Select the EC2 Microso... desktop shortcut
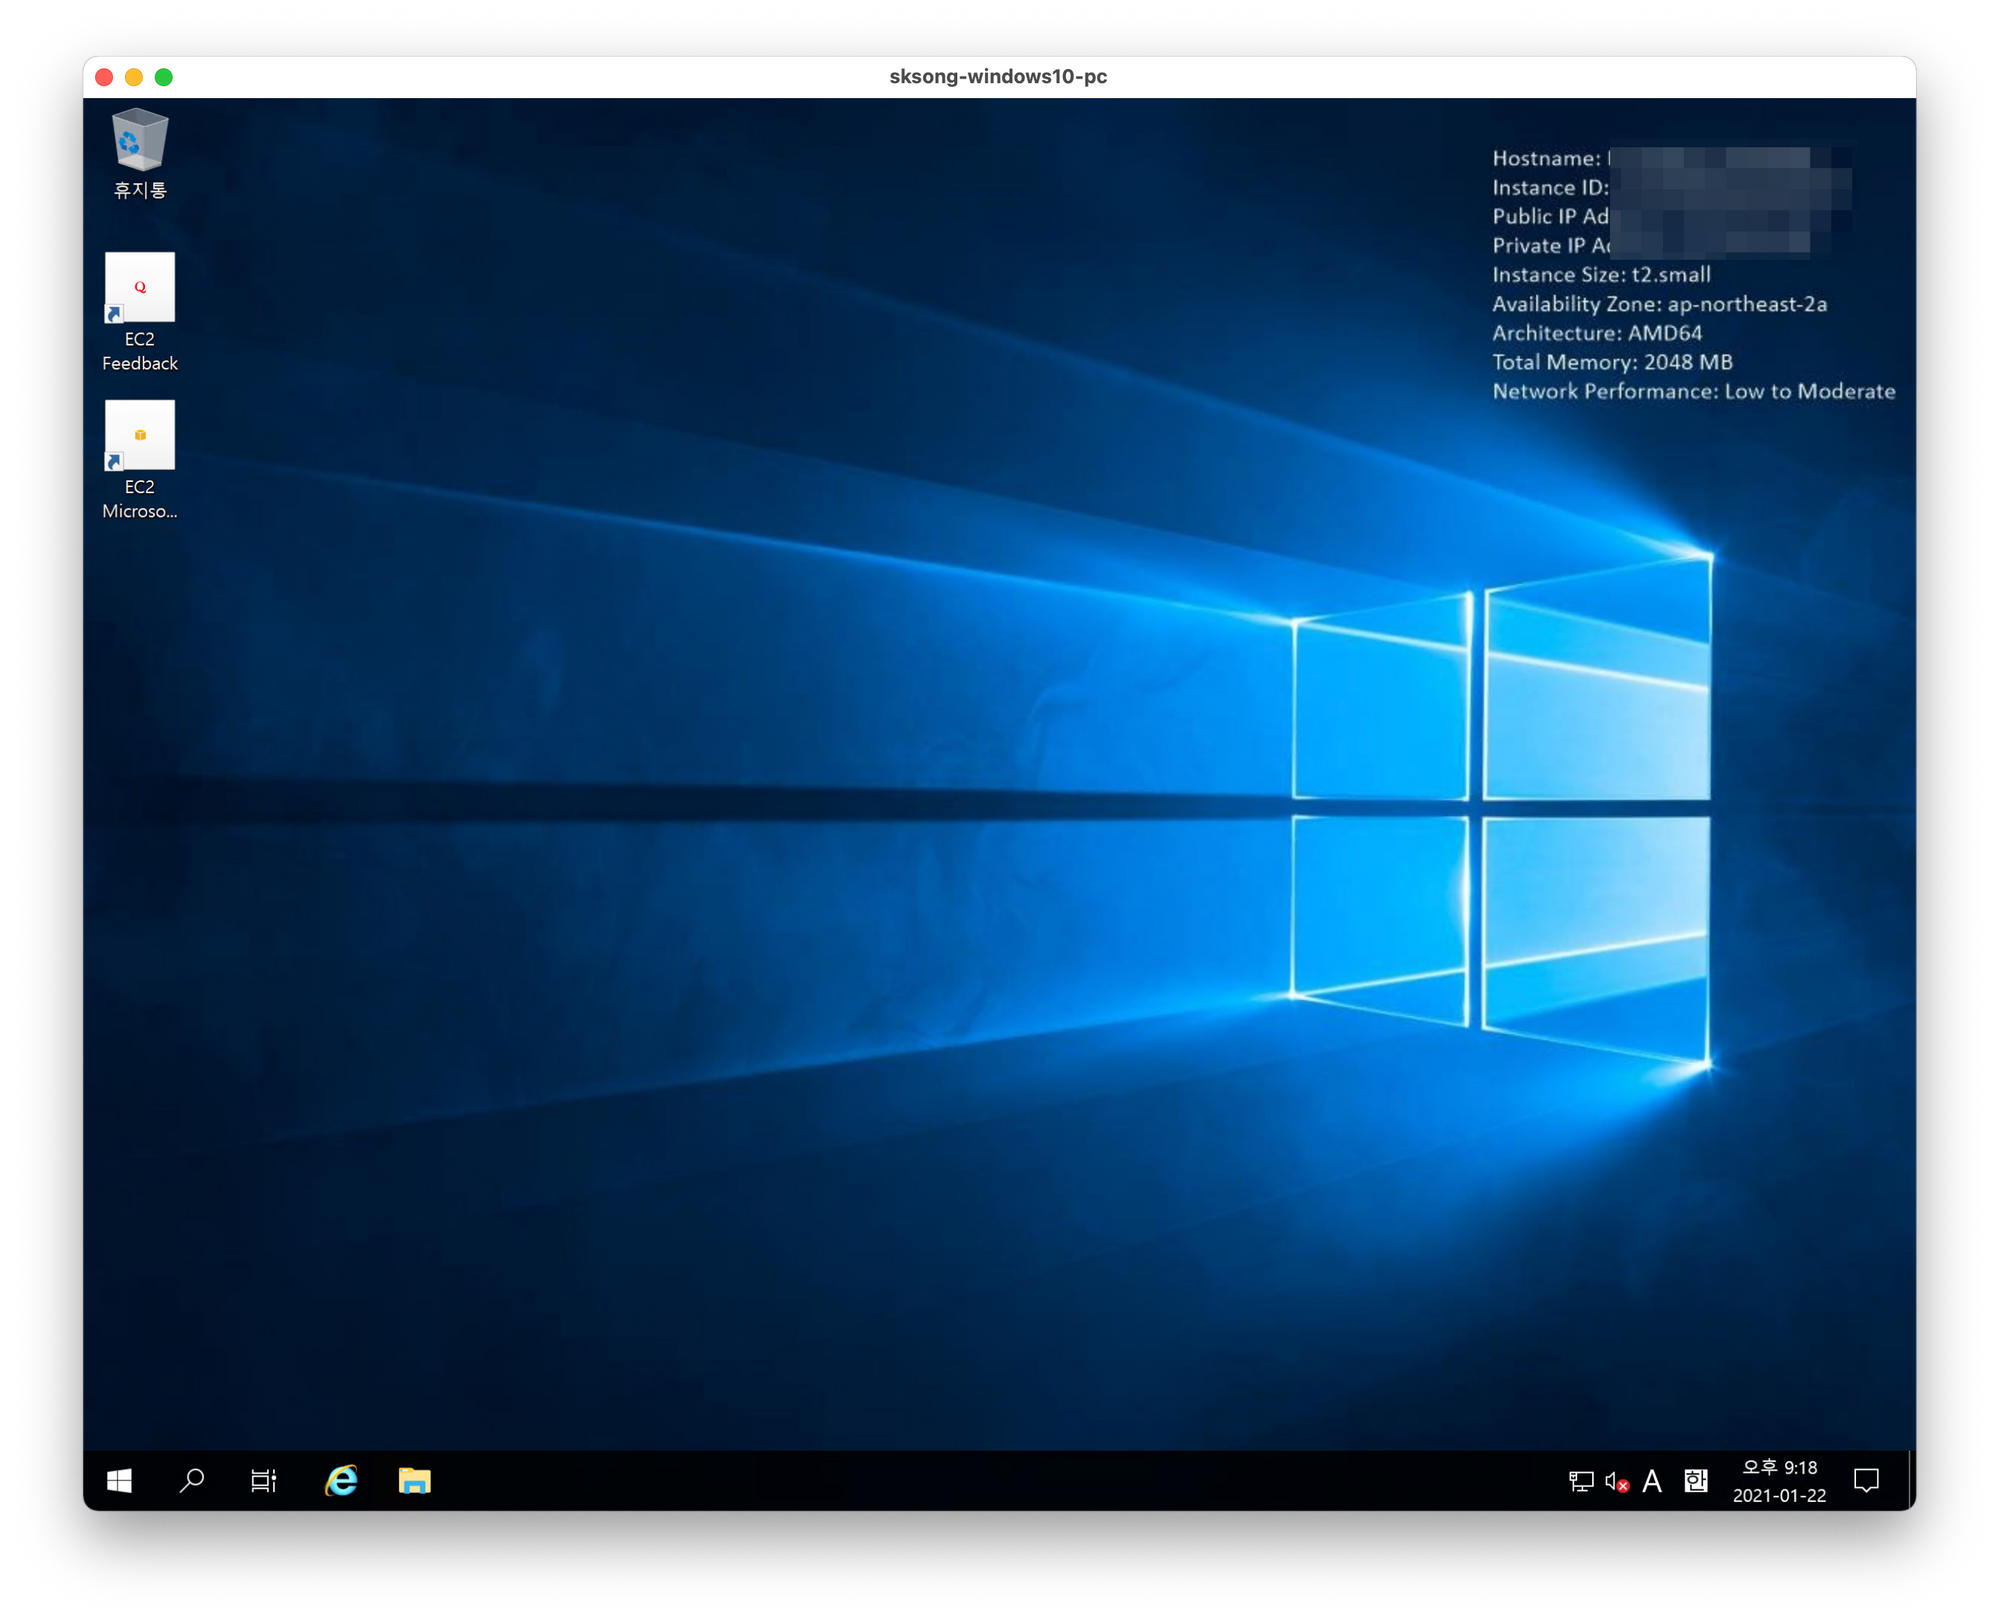Image resolution: width=2000 pixels, height=1621 pixels. click(x=139, y=461)
